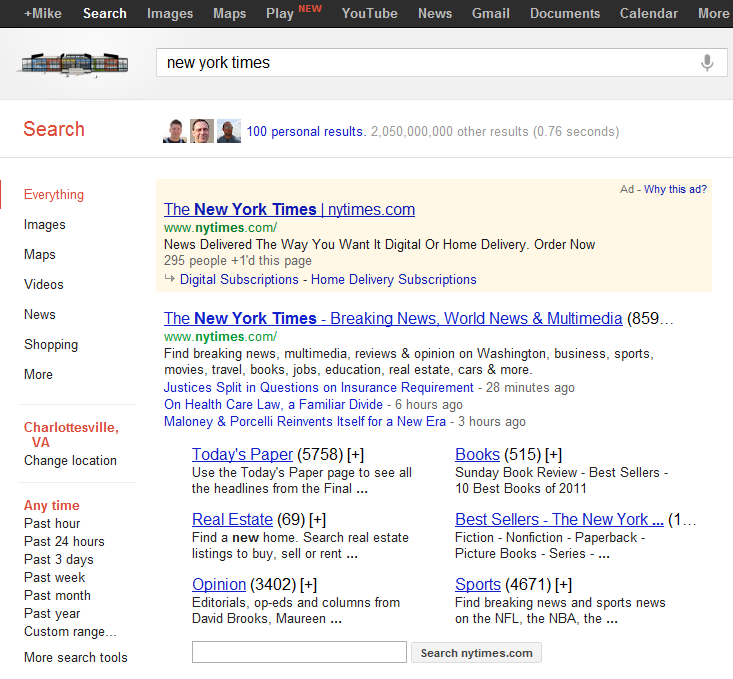
Task: Open On Health Care Law article
Action: 273,405
